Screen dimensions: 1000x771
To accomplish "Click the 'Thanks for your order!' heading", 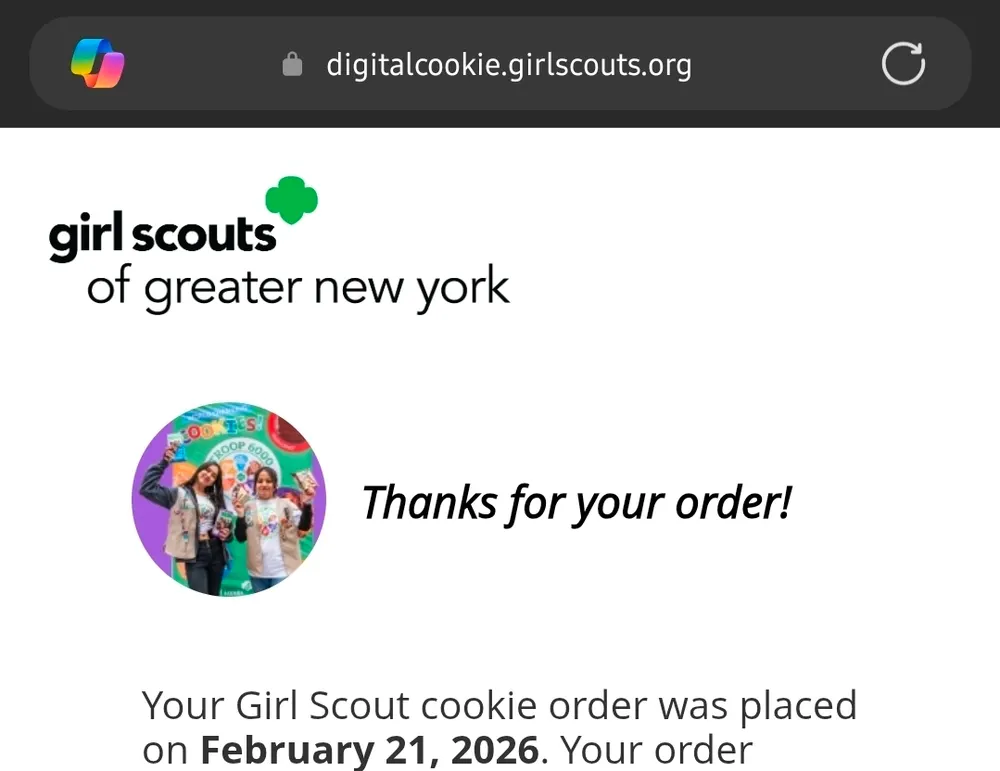I will (577, 504).
